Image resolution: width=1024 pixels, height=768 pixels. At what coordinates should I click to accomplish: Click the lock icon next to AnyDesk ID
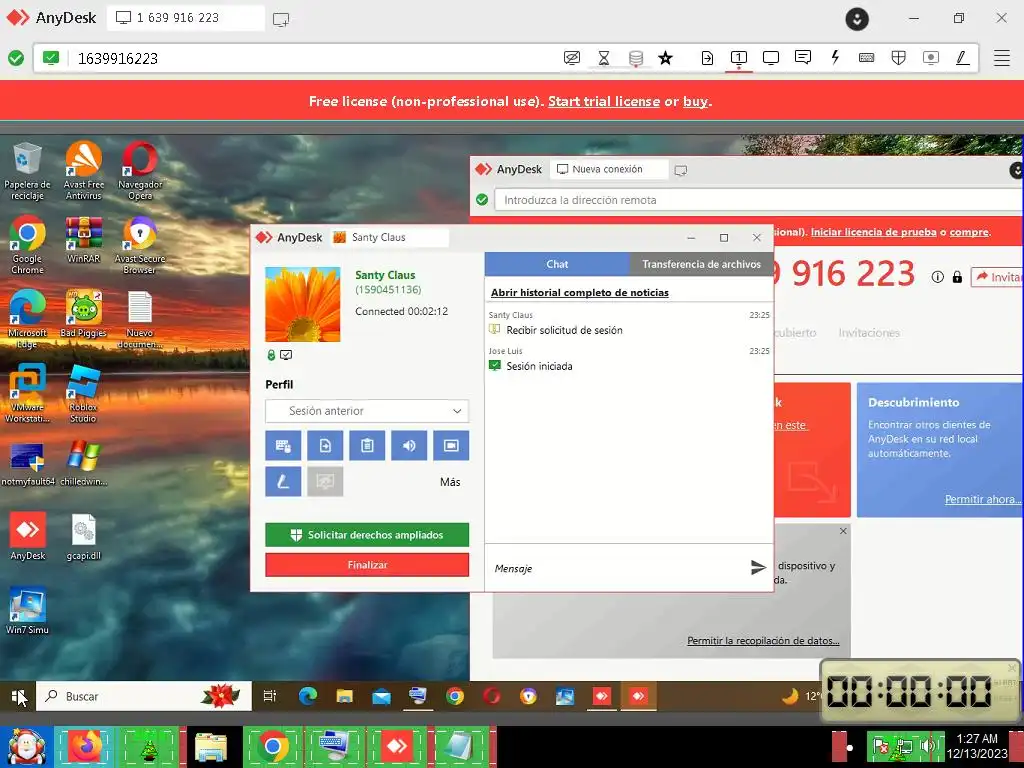957,277
